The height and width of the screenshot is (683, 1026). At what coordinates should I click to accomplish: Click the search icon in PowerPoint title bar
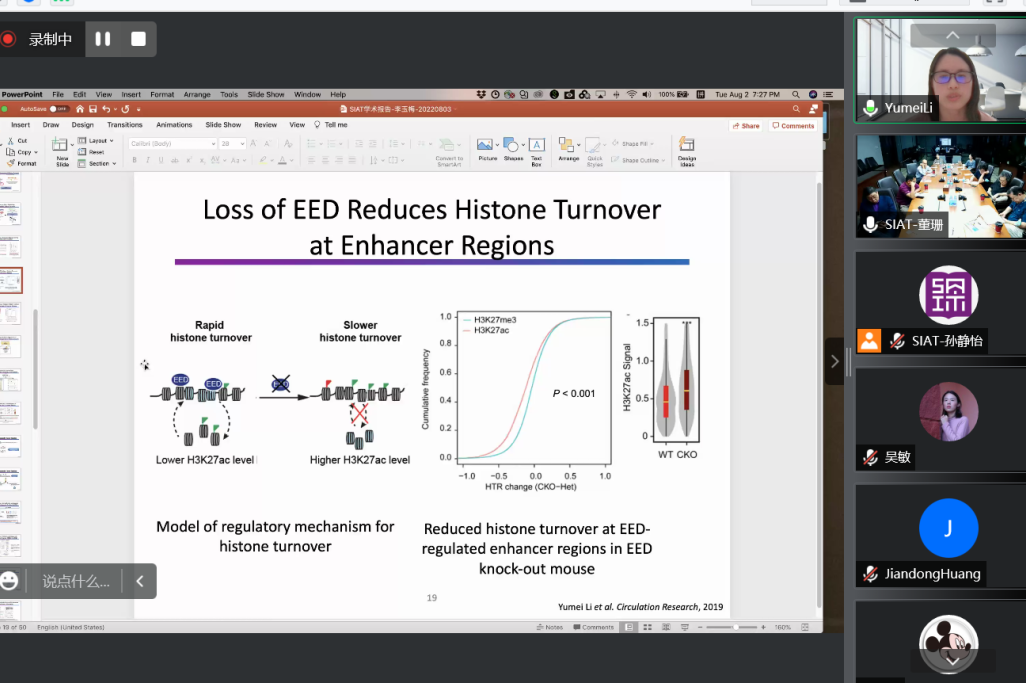(796, 109)
